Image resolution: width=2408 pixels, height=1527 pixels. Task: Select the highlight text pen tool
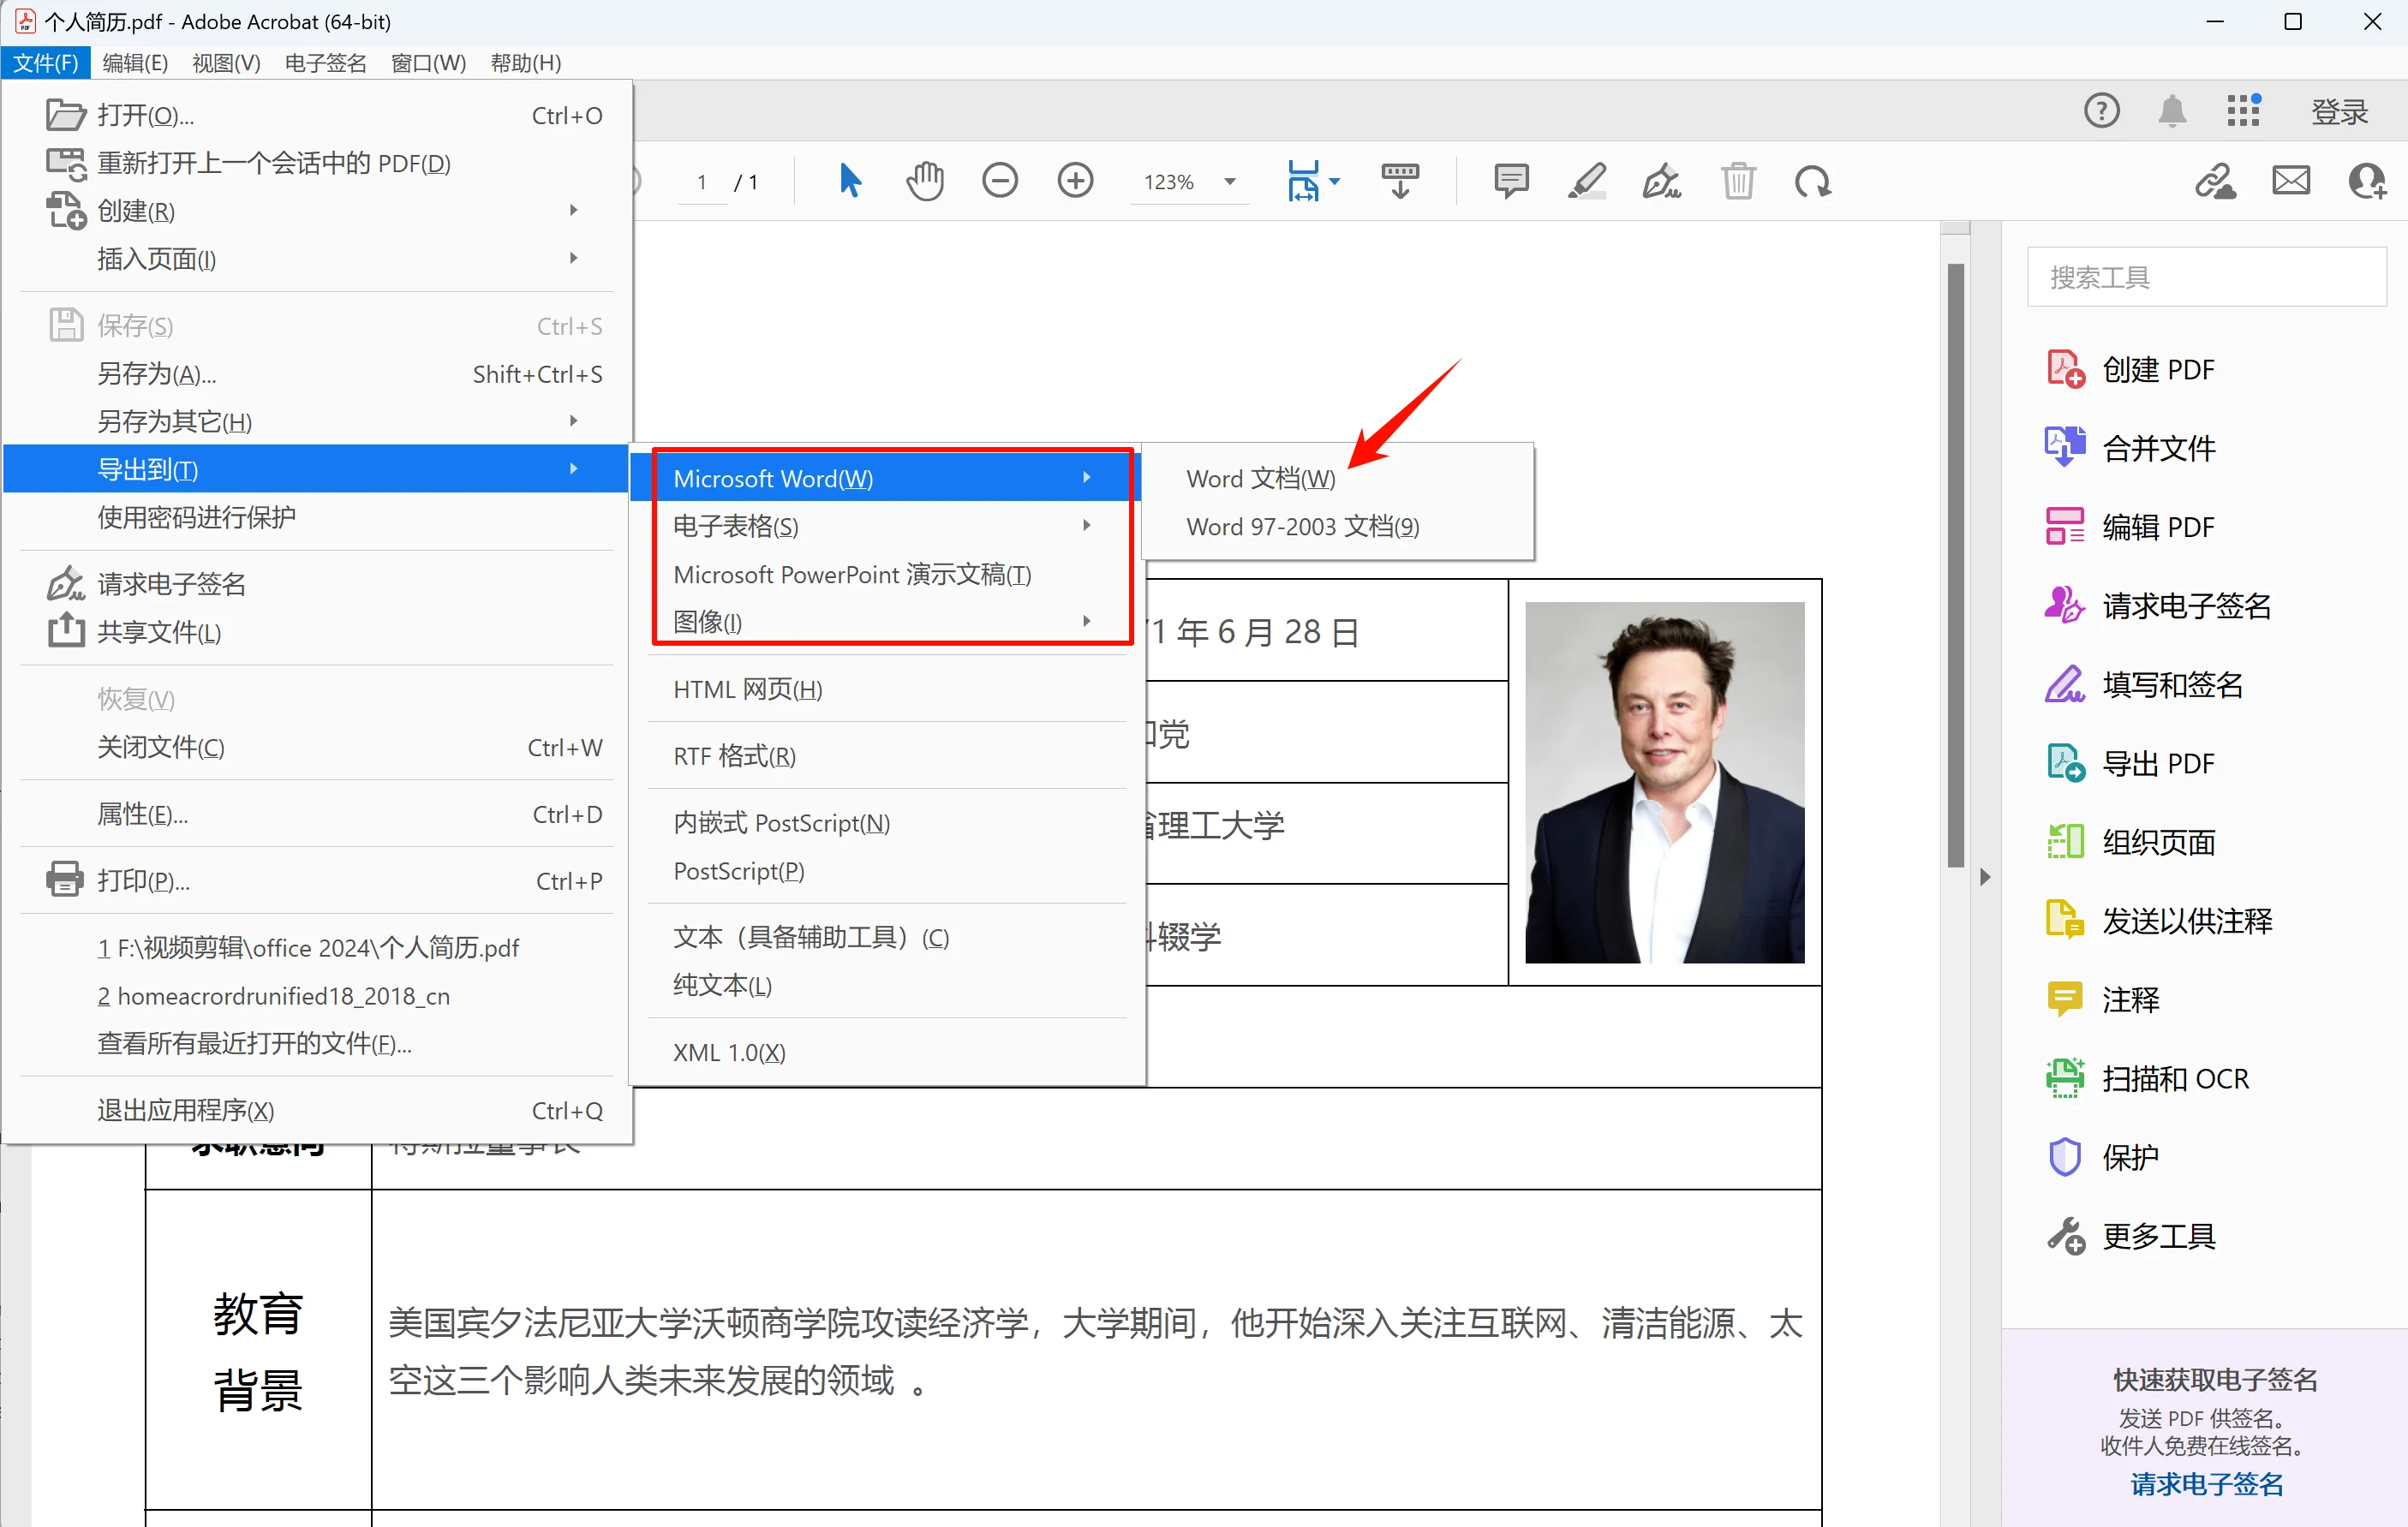point(1586,181)
